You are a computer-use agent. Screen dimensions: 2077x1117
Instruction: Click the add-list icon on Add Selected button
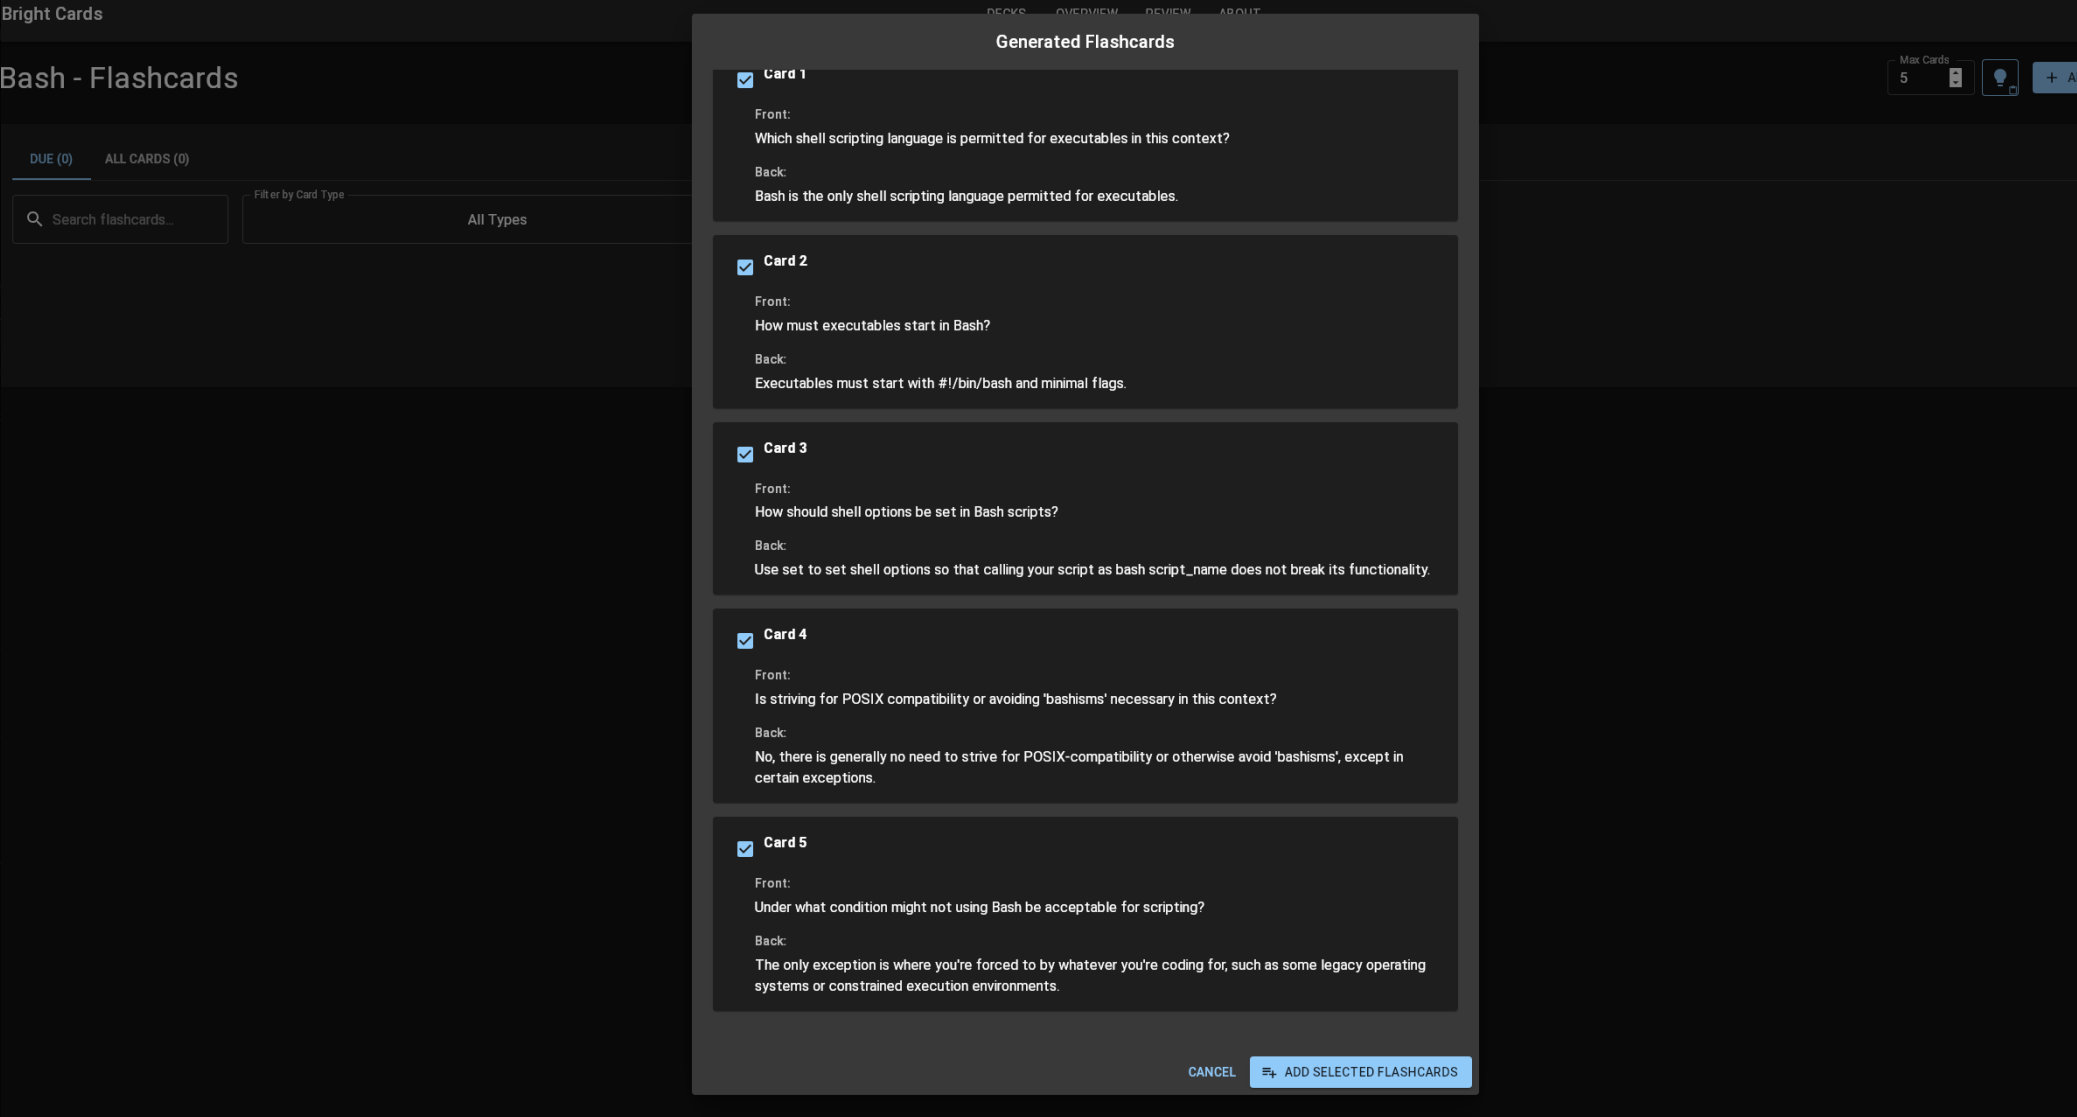tap(1269, 1072)
